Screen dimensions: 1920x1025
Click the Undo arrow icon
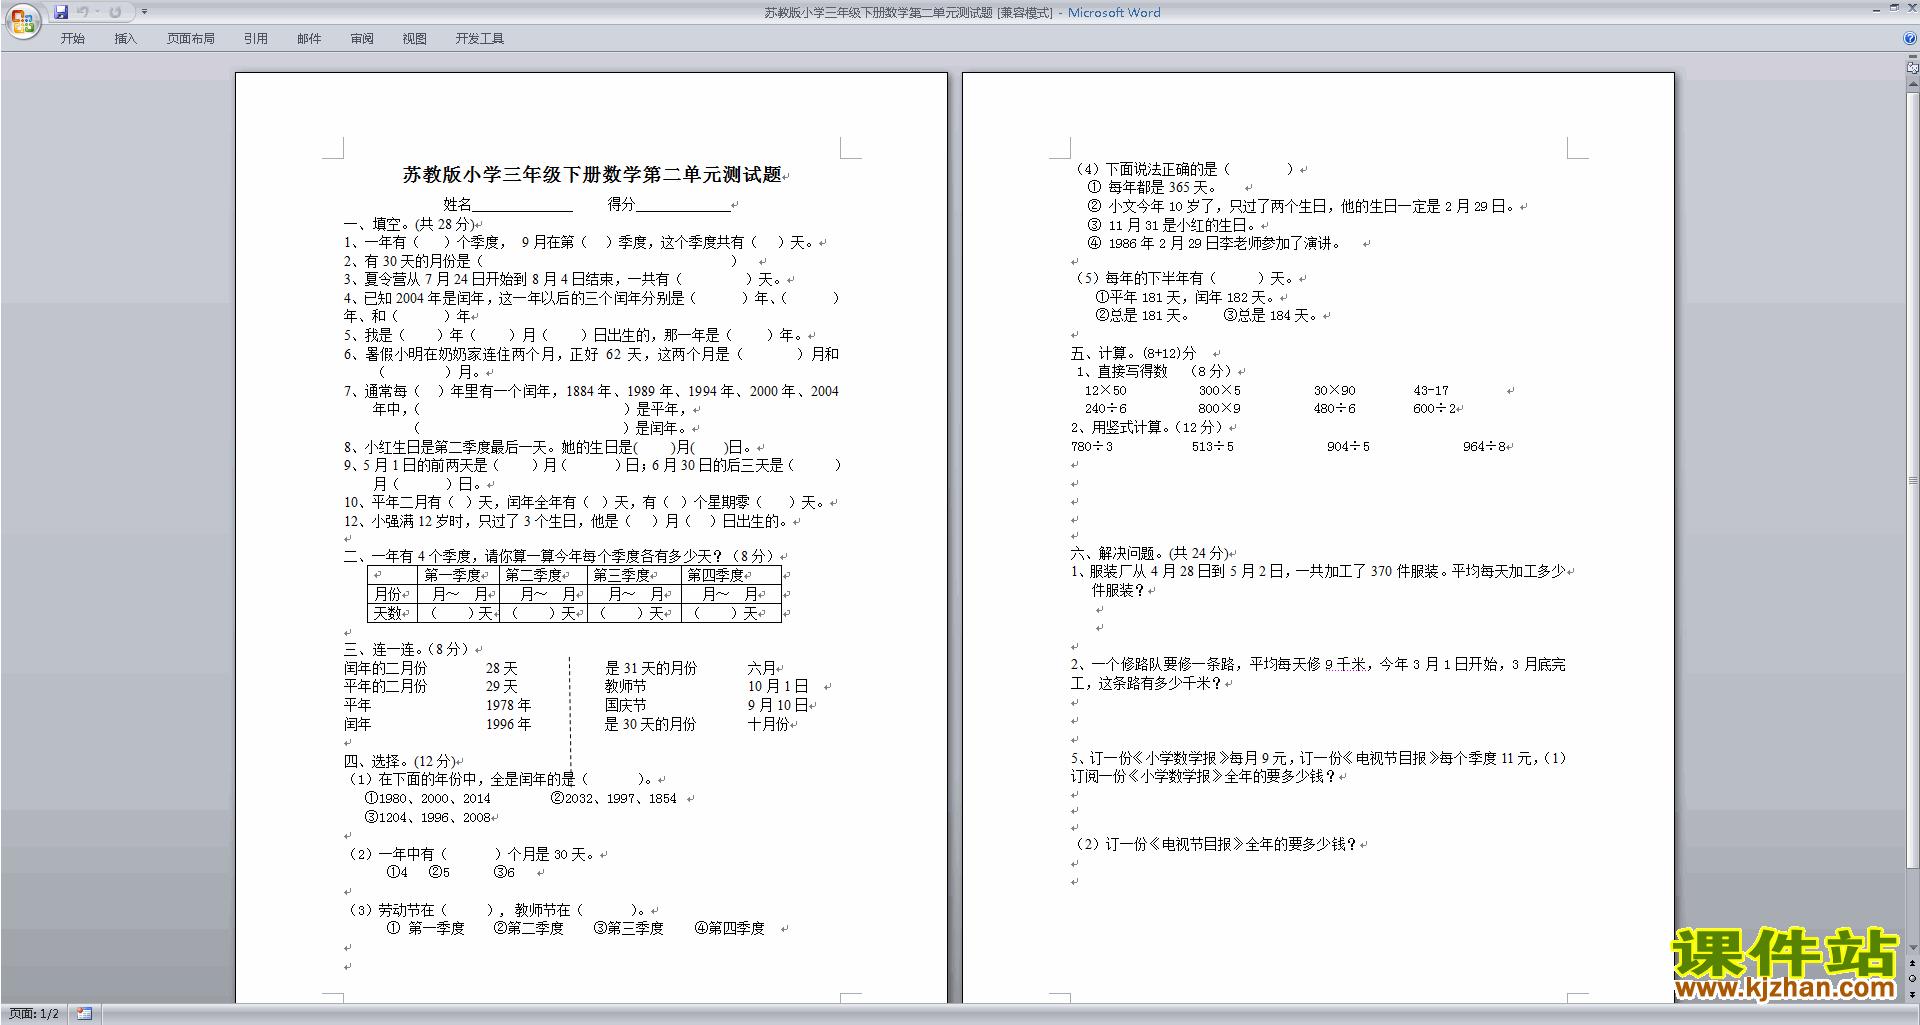coord(83,12)
